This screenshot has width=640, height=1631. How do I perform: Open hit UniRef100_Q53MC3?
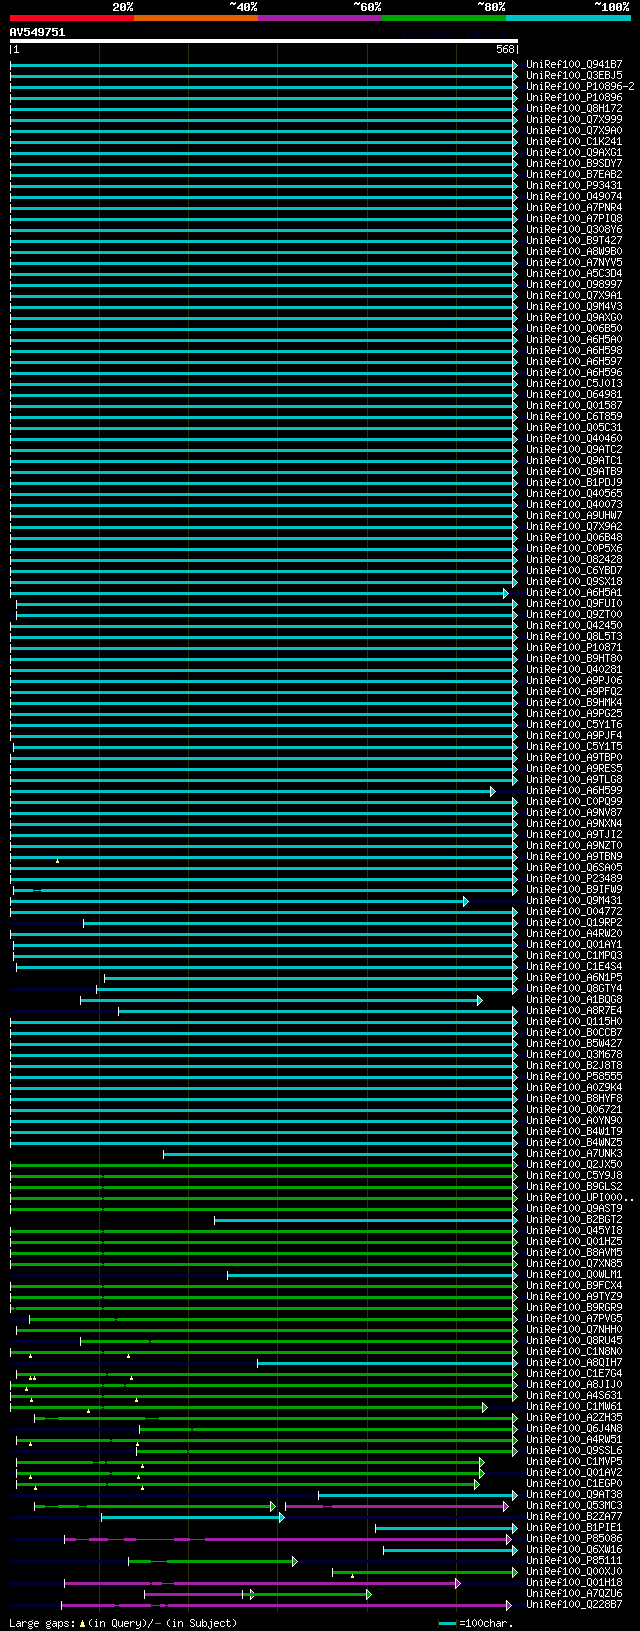pyautogui.click(x=574, y=1505)
